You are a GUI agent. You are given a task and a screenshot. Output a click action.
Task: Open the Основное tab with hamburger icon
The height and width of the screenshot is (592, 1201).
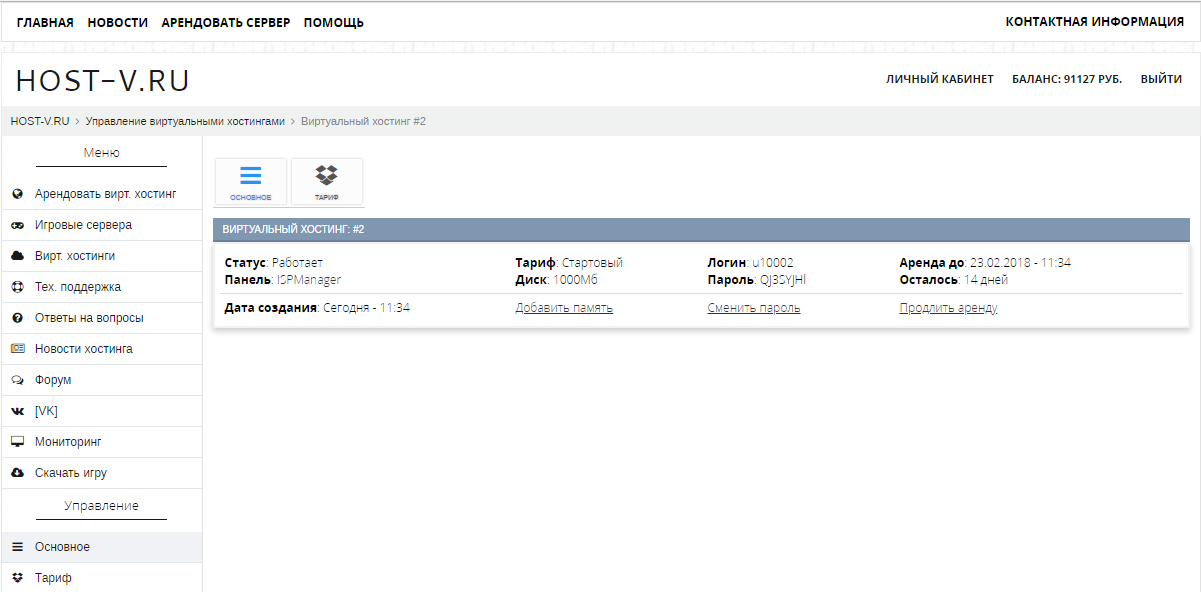250,182
